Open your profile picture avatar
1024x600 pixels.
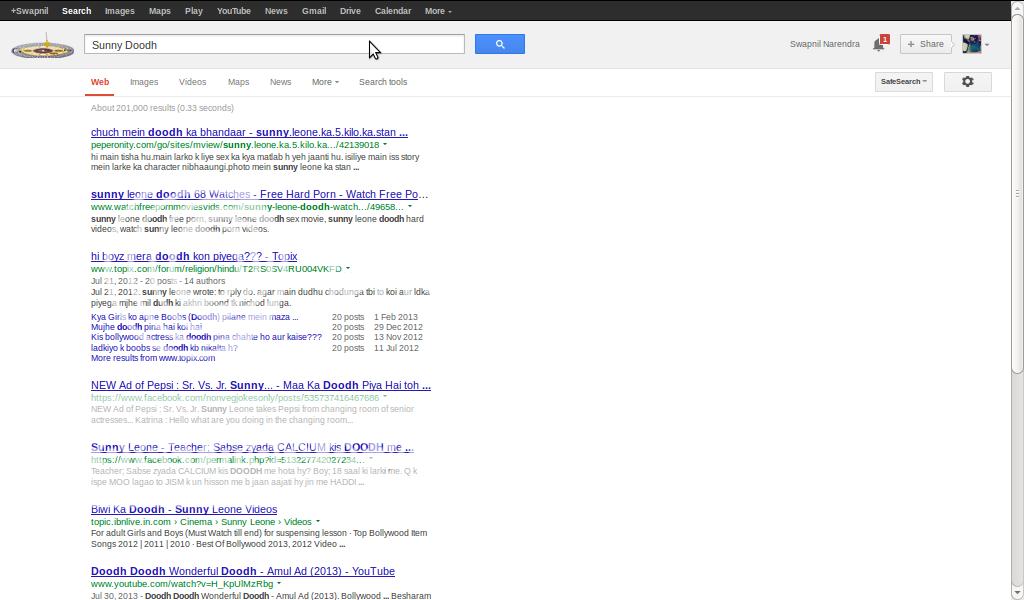(x=971, y=43)
